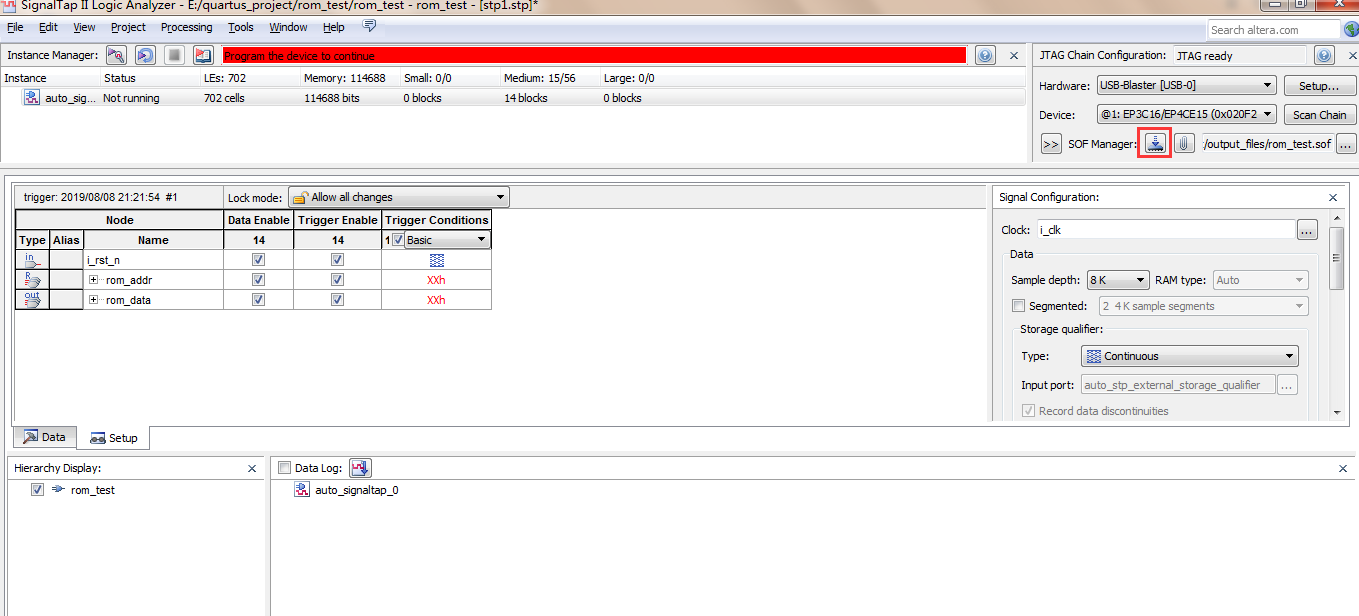
Task: Open the RAM type Auto dropdown
Action: coord(1260,280)
